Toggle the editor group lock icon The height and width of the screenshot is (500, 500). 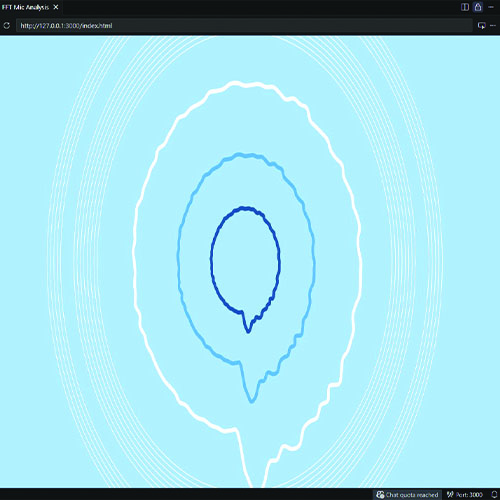478,7
